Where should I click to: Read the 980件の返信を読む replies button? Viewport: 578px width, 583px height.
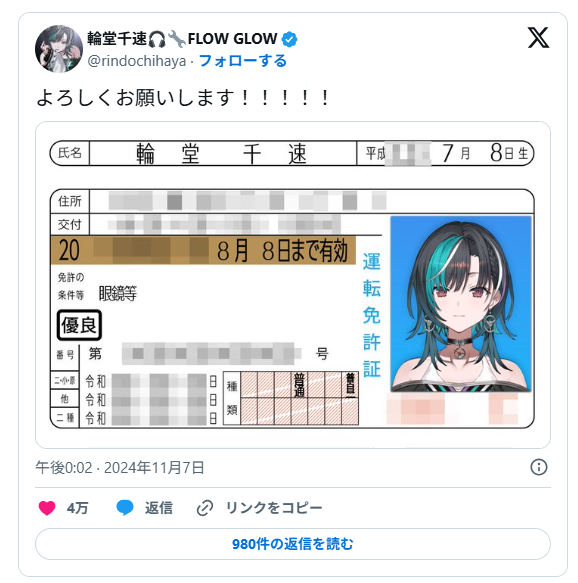click(293, 544)
